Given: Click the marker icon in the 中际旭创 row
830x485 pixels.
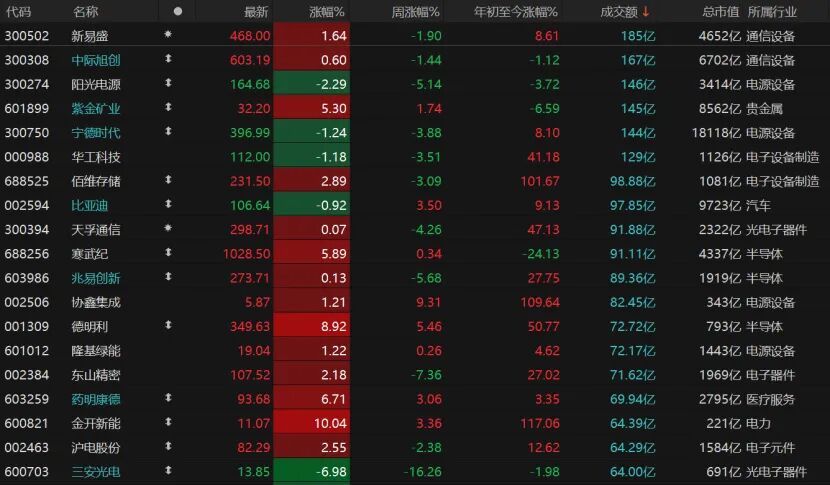Looking at the screenshot, I should 168,59.
